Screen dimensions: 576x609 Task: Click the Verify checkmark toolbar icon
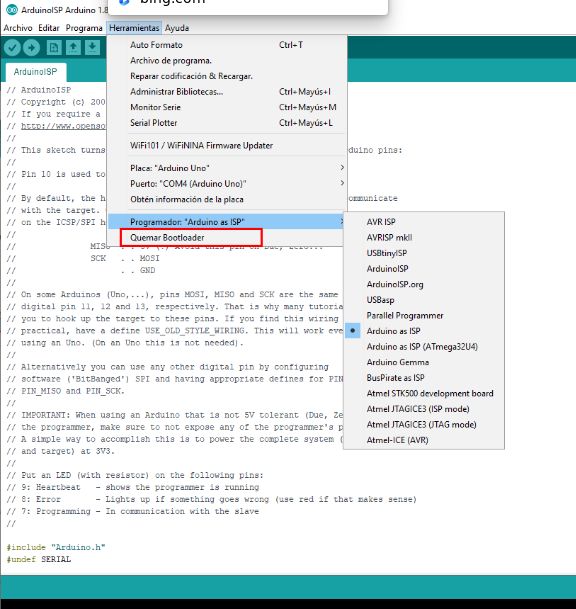point(12,48)
